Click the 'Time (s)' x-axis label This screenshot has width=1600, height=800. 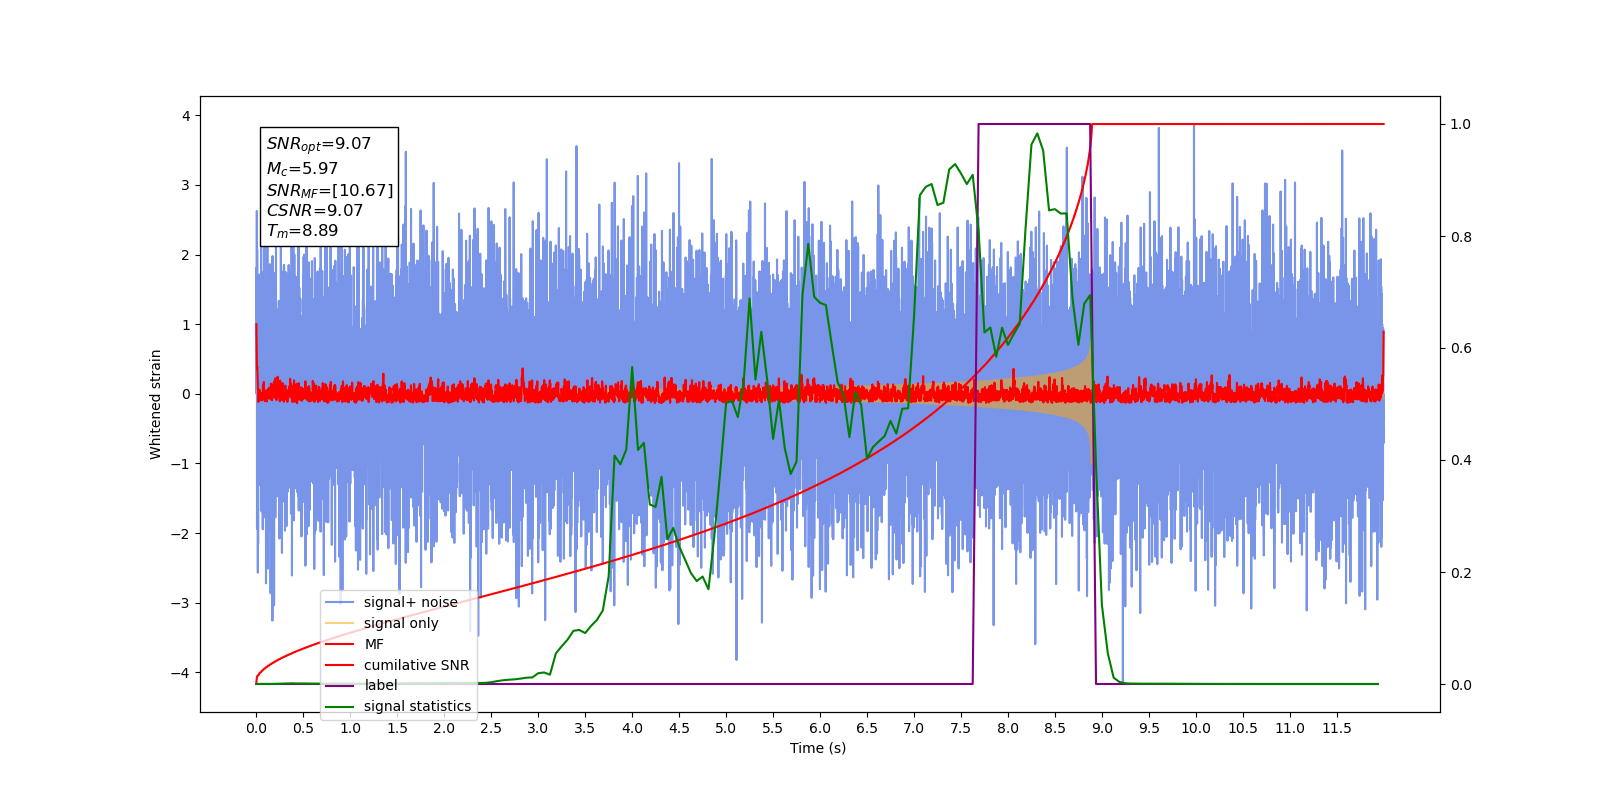point(818,748)
